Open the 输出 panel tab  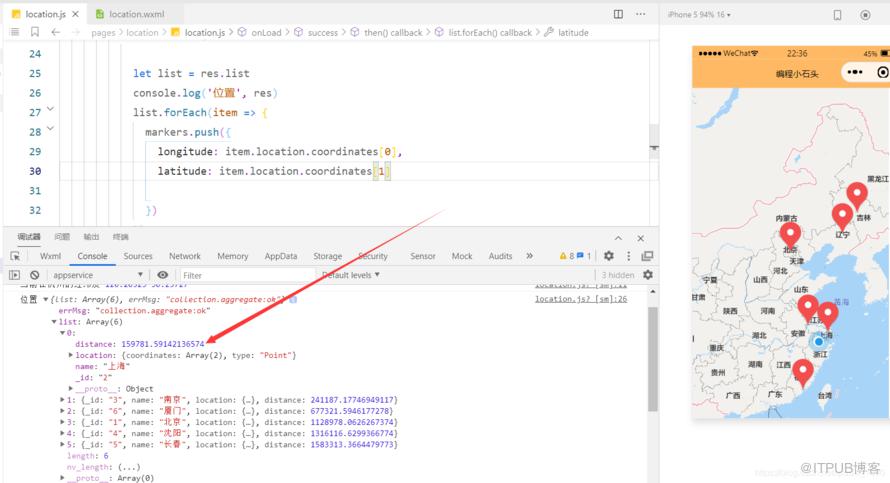click(91, 237)
